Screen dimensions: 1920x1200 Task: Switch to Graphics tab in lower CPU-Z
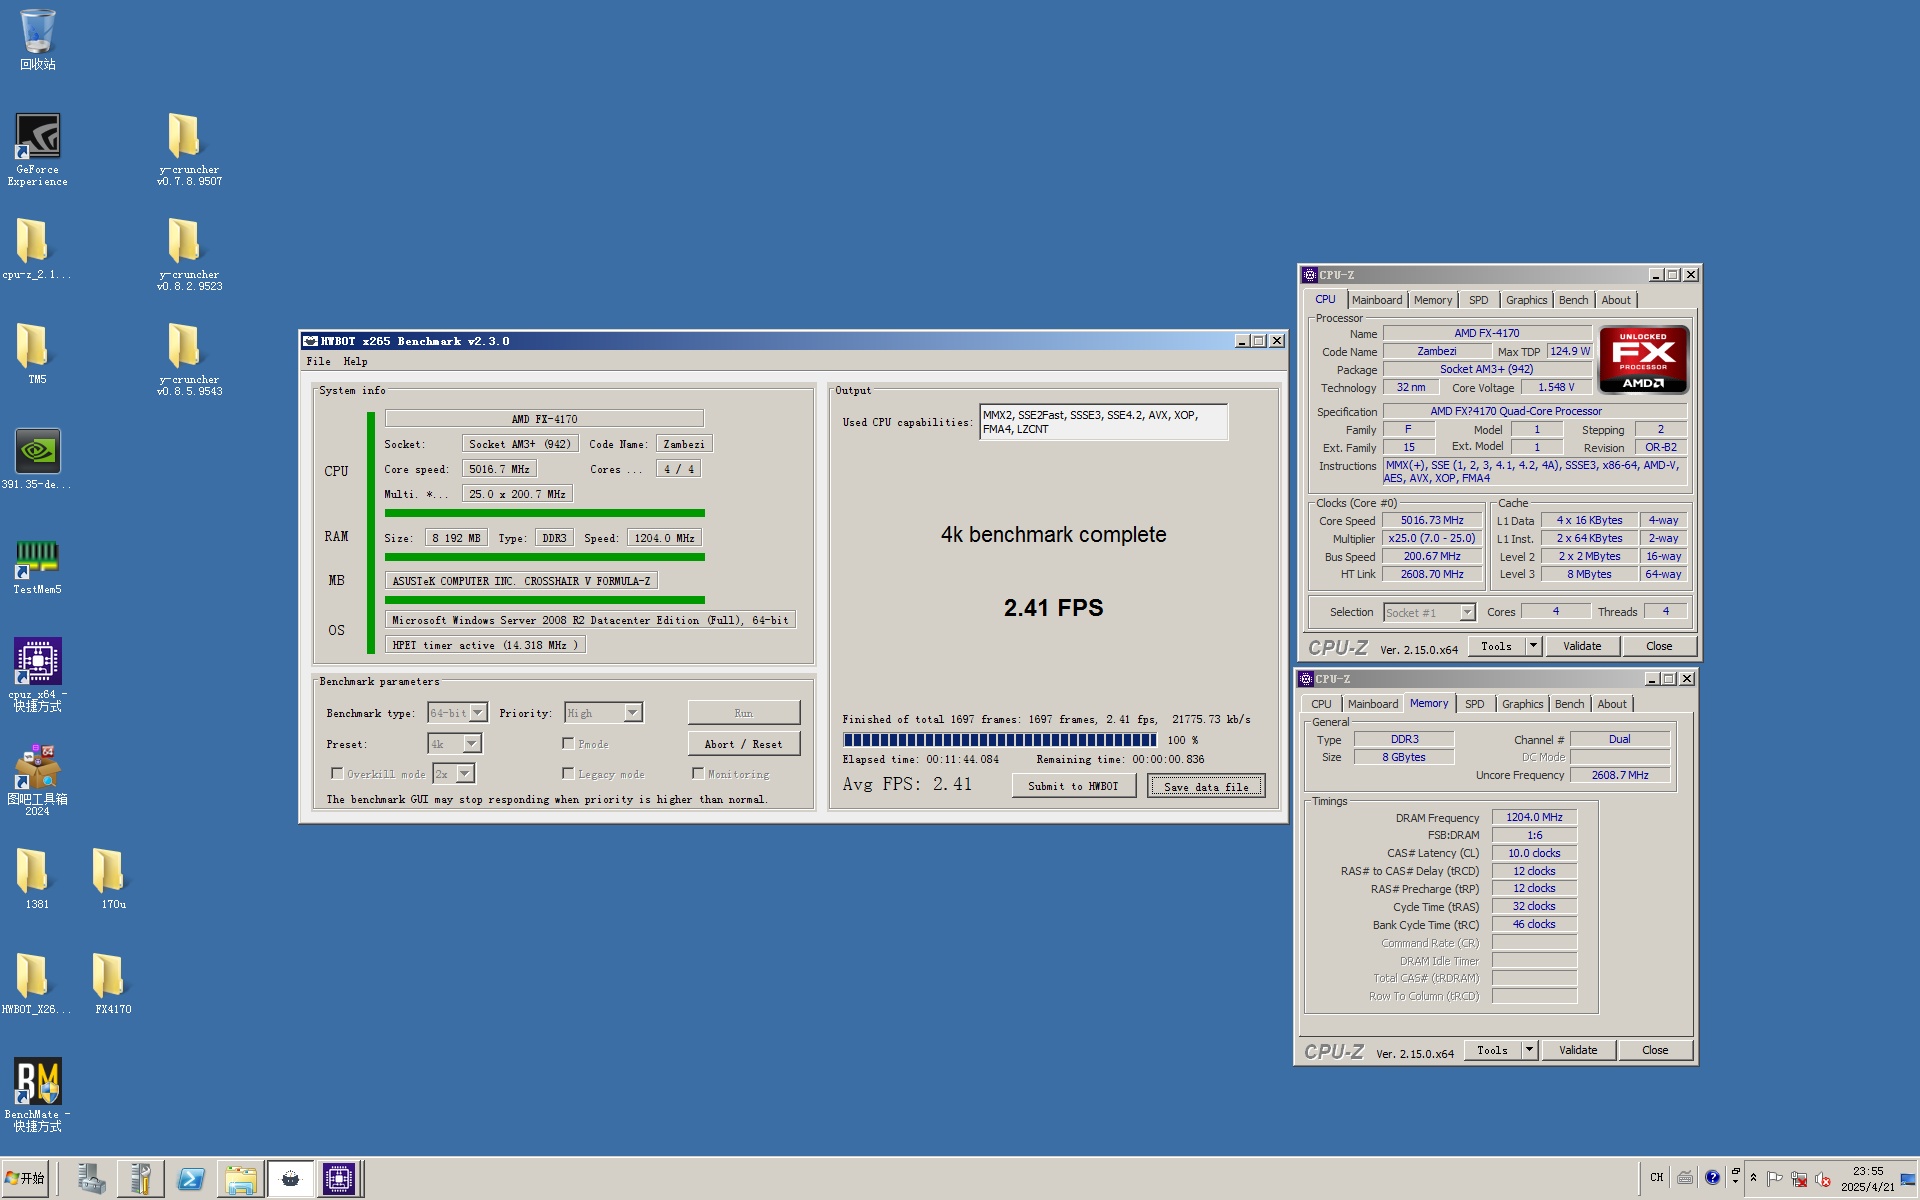[1522, 704]
